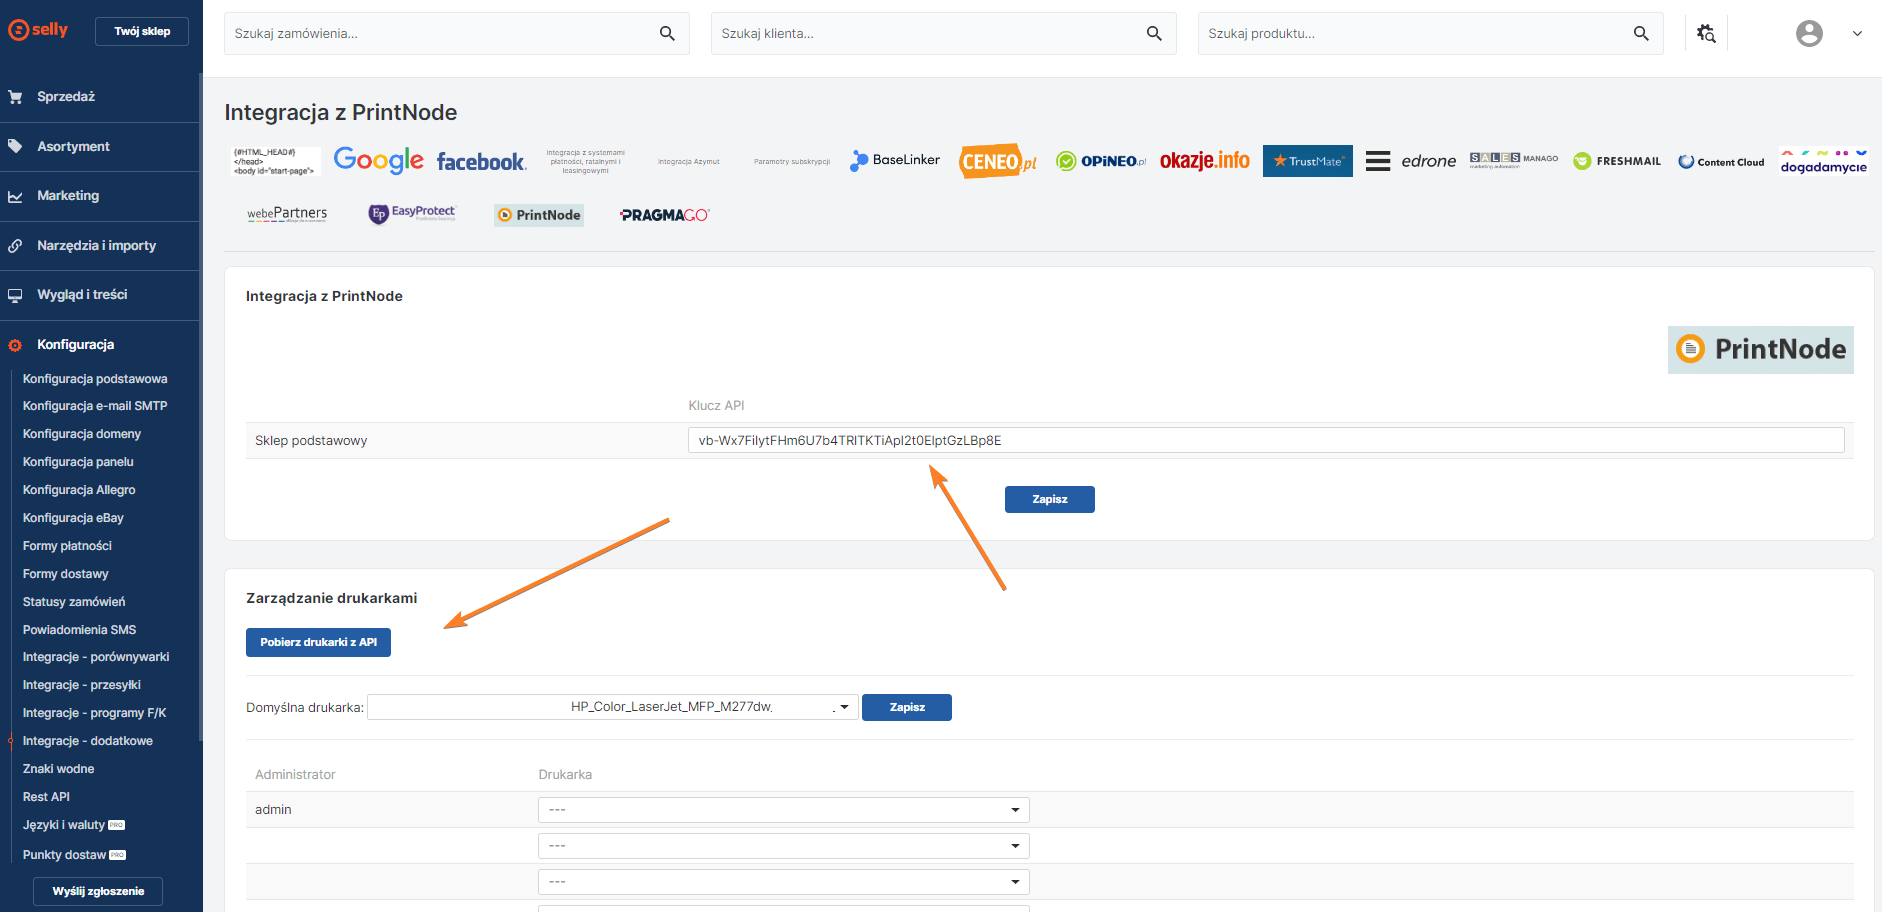The image size is (1882, 912).
Task: Expand the account menu chevron
Action: [x=1857, y=34]
